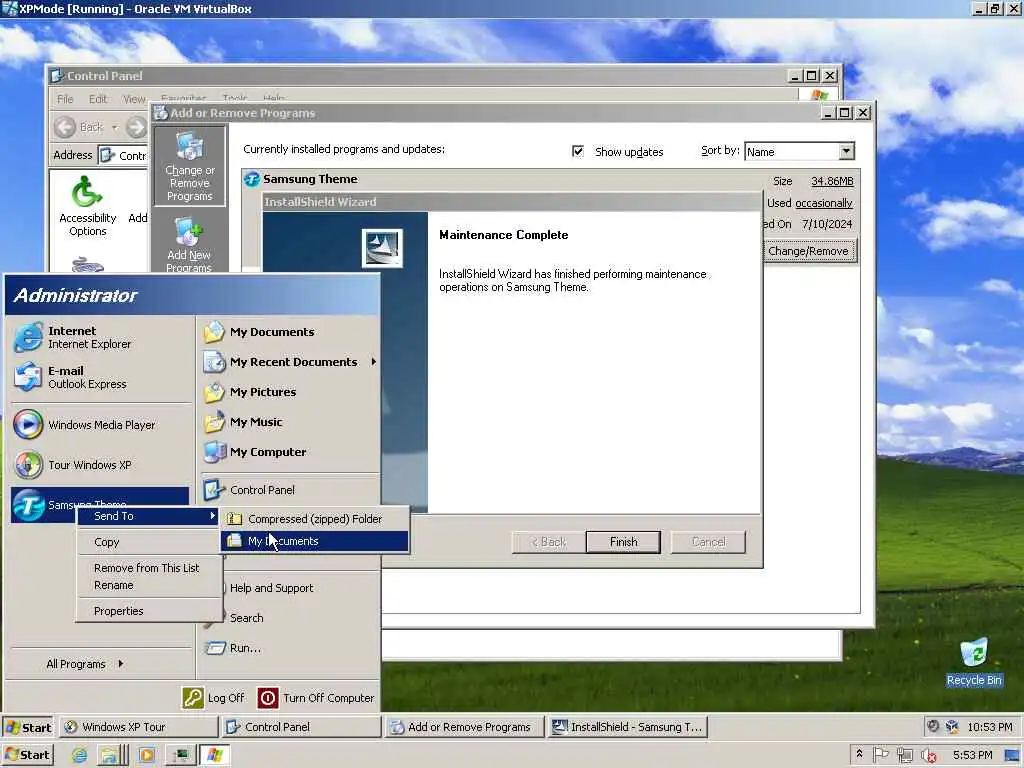Click the Back arrow in Control Panel window
The height and width of the screenshot is (768, 1024).
tap(65, 127)
